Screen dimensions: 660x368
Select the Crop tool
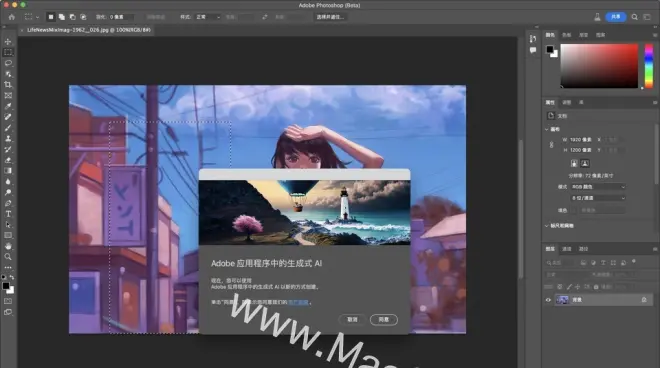point(8,85)
